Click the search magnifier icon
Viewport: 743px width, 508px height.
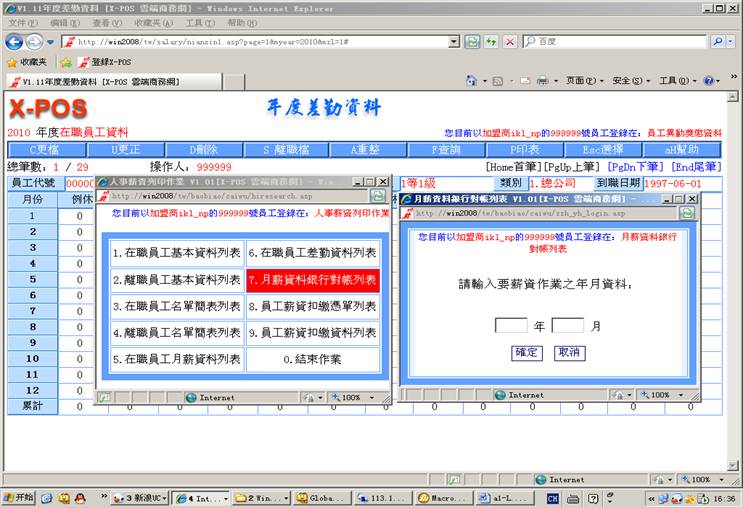[717, 42]
